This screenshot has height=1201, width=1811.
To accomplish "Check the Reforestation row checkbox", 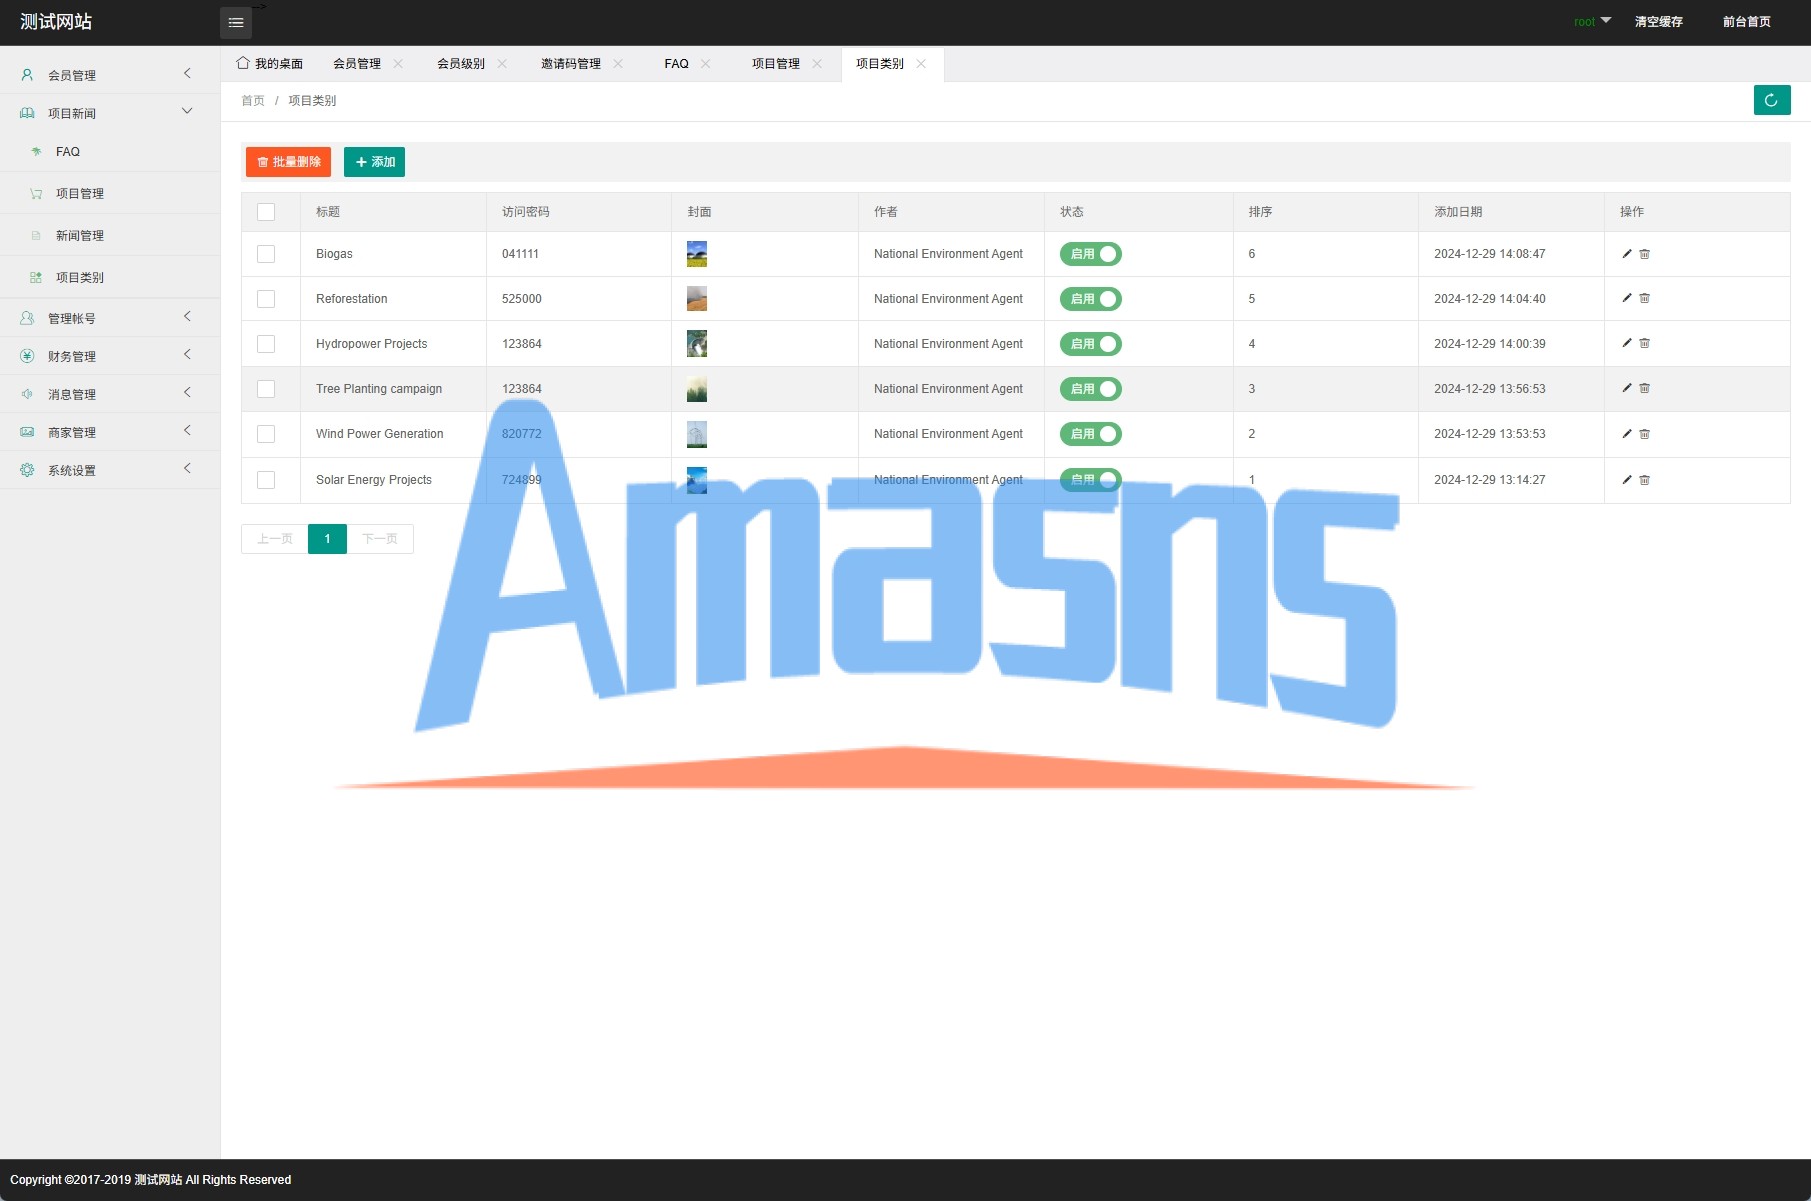I will 266,299.
